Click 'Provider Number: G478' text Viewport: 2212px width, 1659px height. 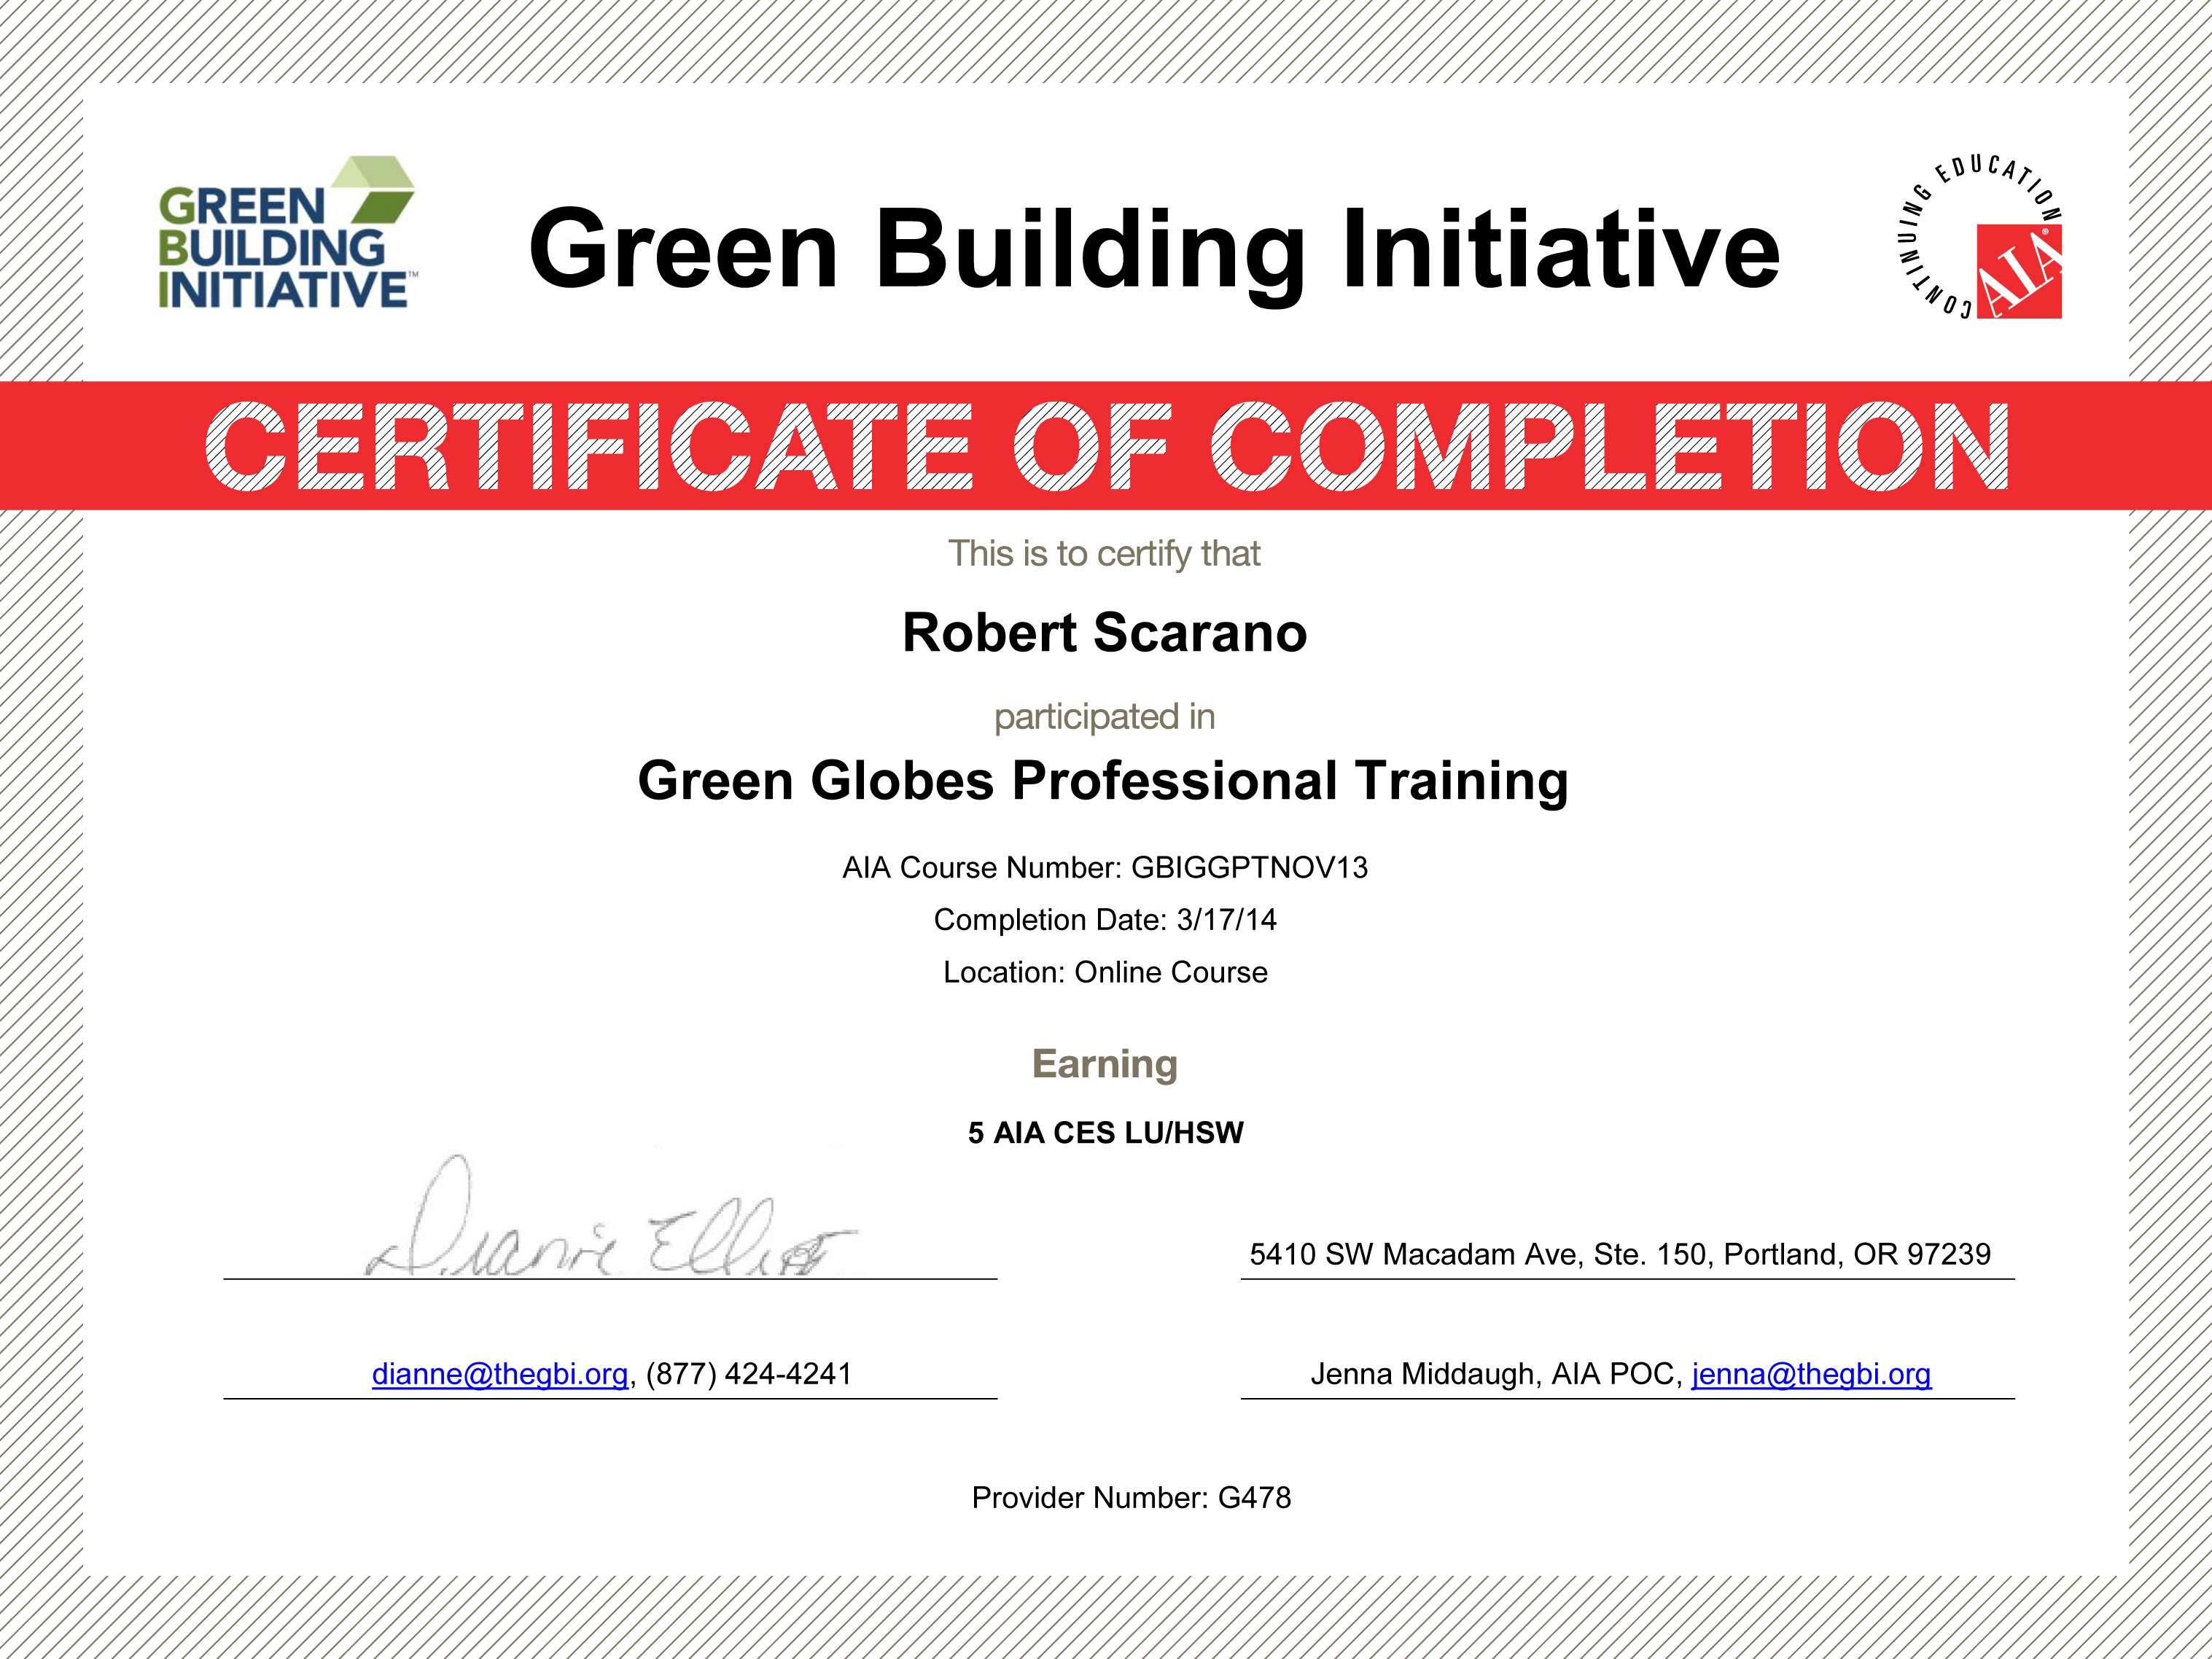point(1131,1498)
